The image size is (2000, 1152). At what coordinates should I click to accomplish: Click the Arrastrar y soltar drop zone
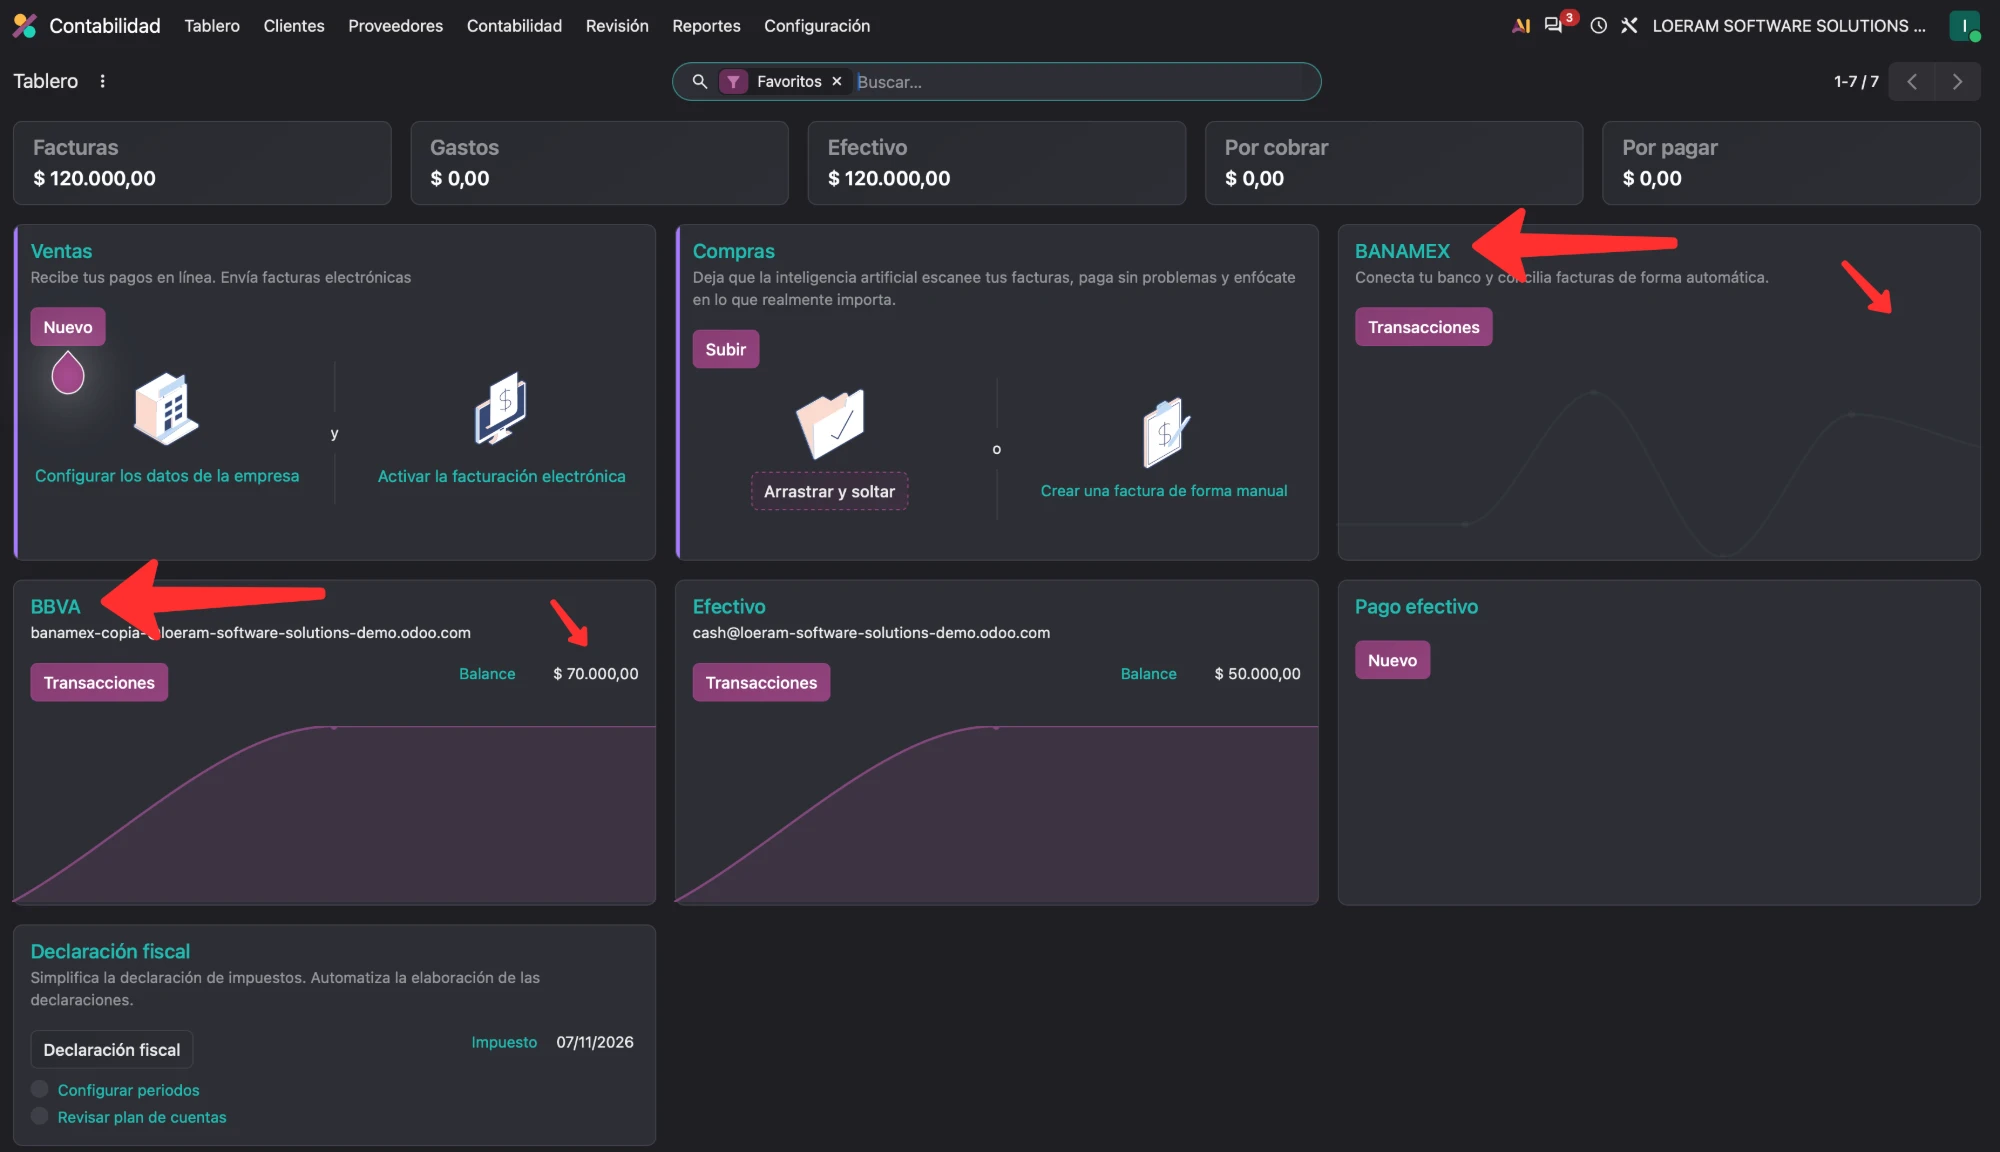pyautogui.click(x=829, y=491)
